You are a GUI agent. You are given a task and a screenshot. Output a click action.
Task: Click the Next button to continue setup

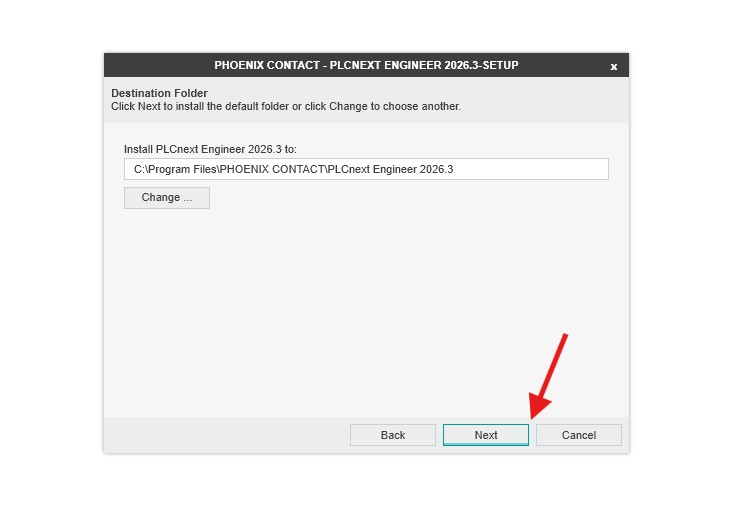(486, 435)
